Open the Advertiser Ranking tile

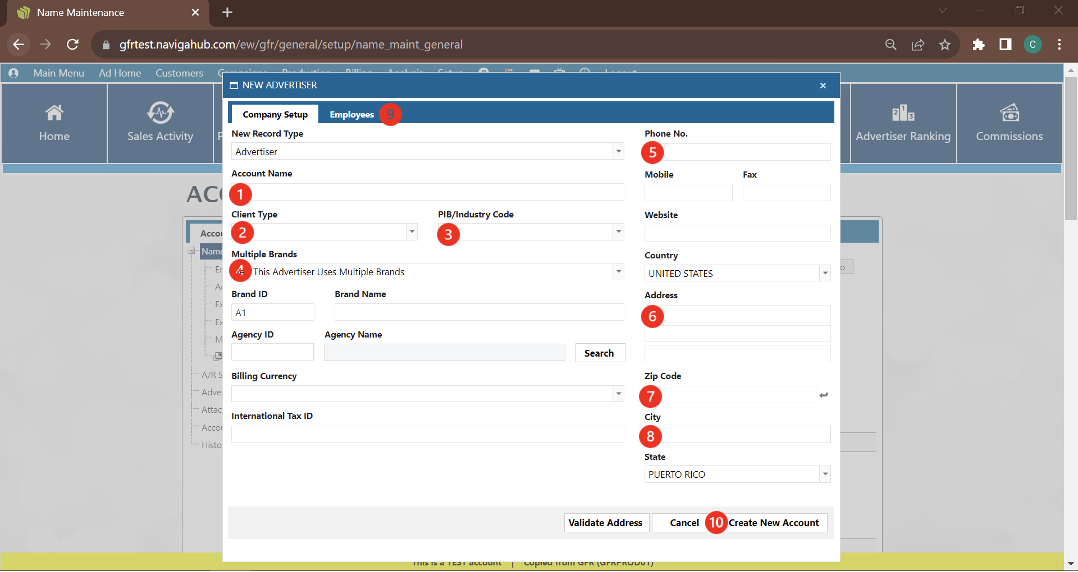pos(902,123)
